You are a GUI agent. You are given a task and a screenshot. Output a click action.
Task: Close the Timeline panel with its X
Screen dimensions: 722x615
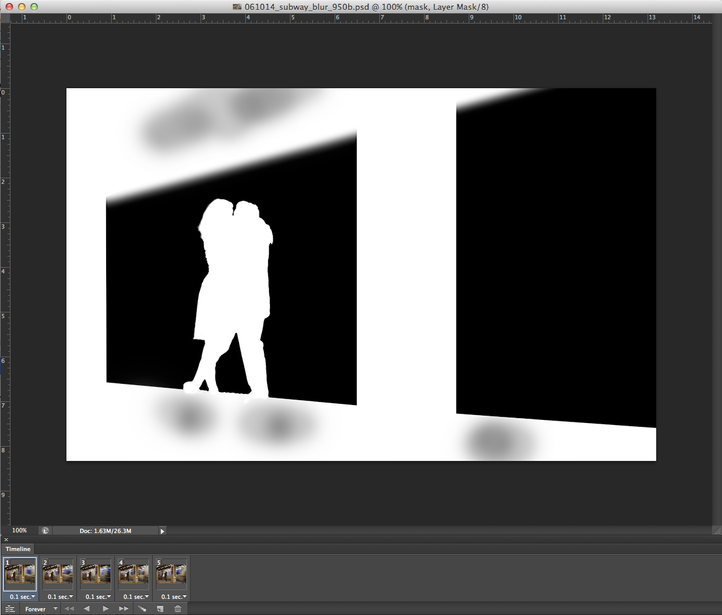6,540
